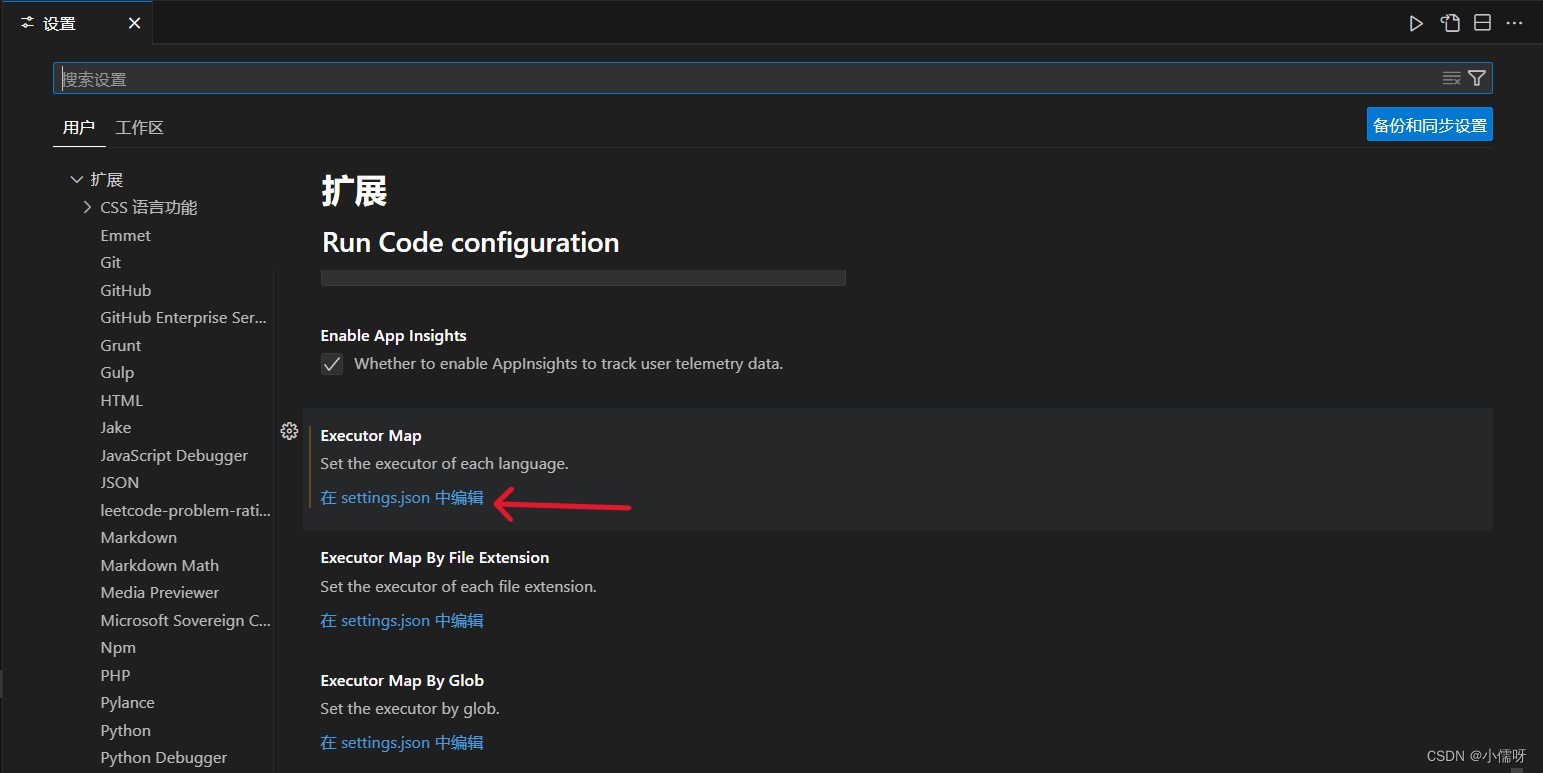
Task: Click the Run Code configuration progress bar
Action: click(583, 277)
